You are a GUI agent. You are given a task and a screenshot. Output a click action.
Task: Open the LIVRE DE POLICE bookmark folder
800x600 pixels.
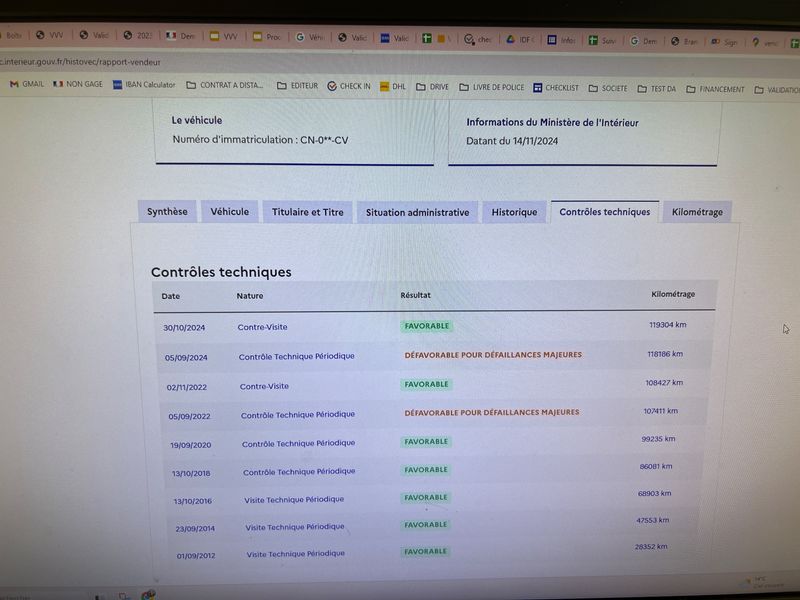point(492,87)
